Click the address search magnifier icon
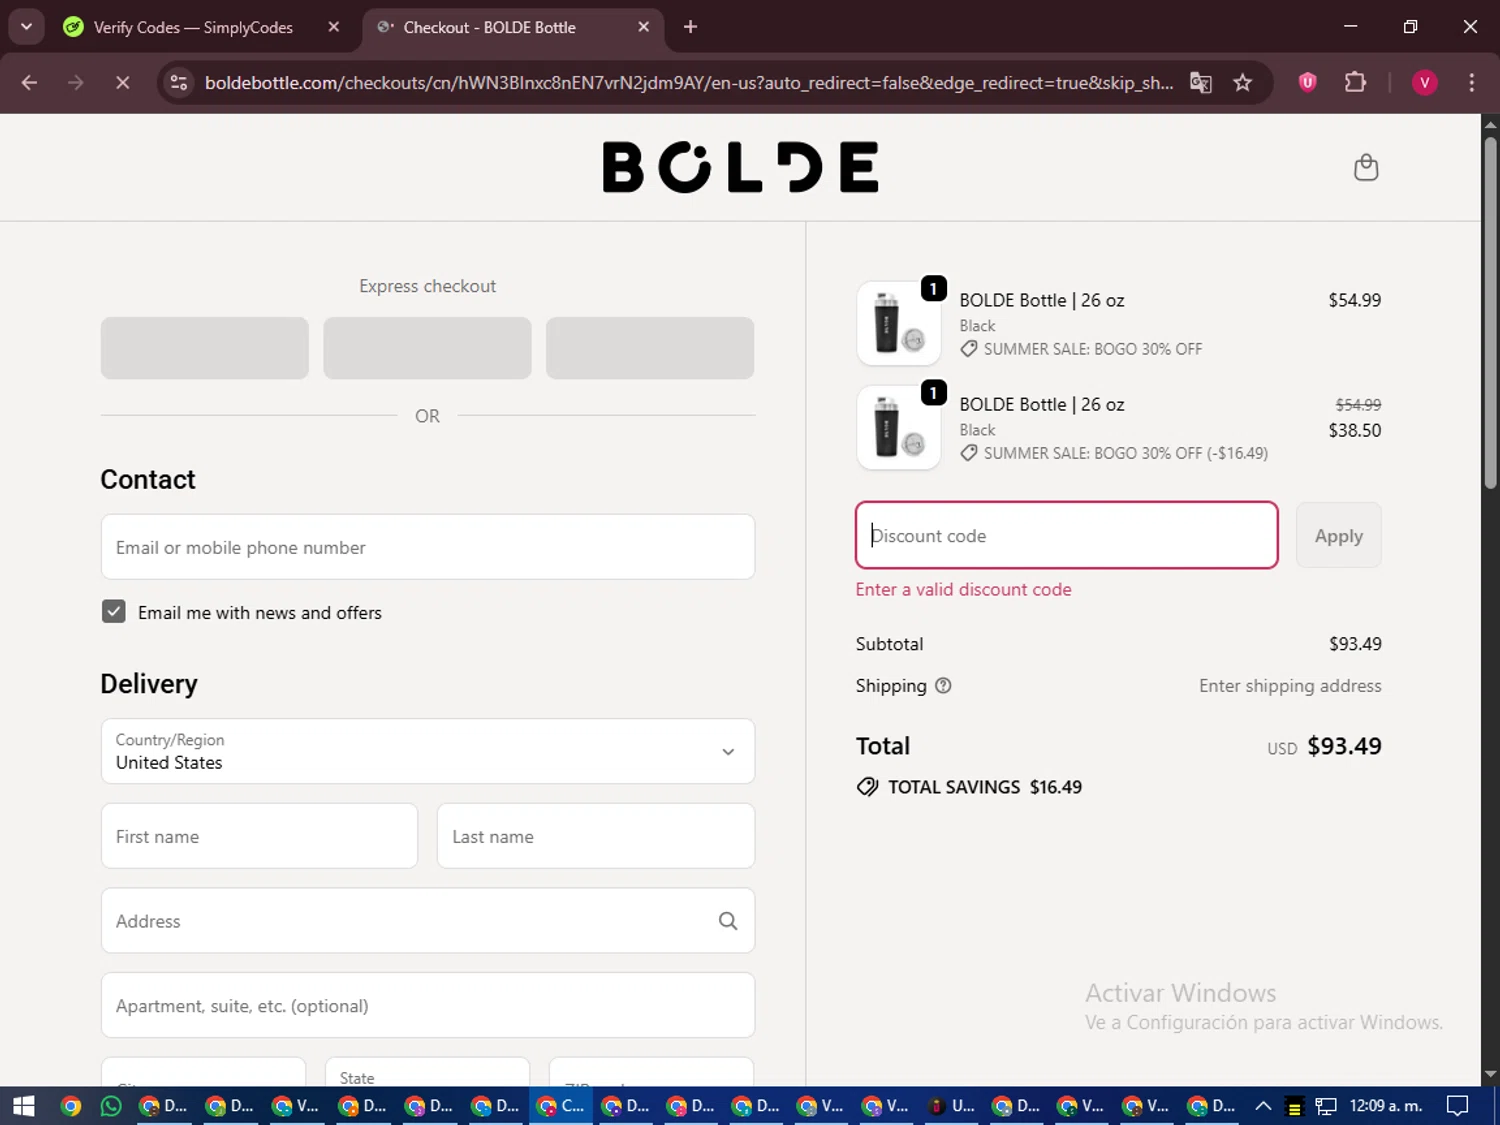Image resolution: width=1500 pixels, height=1125 pixels. coord(728,921)
